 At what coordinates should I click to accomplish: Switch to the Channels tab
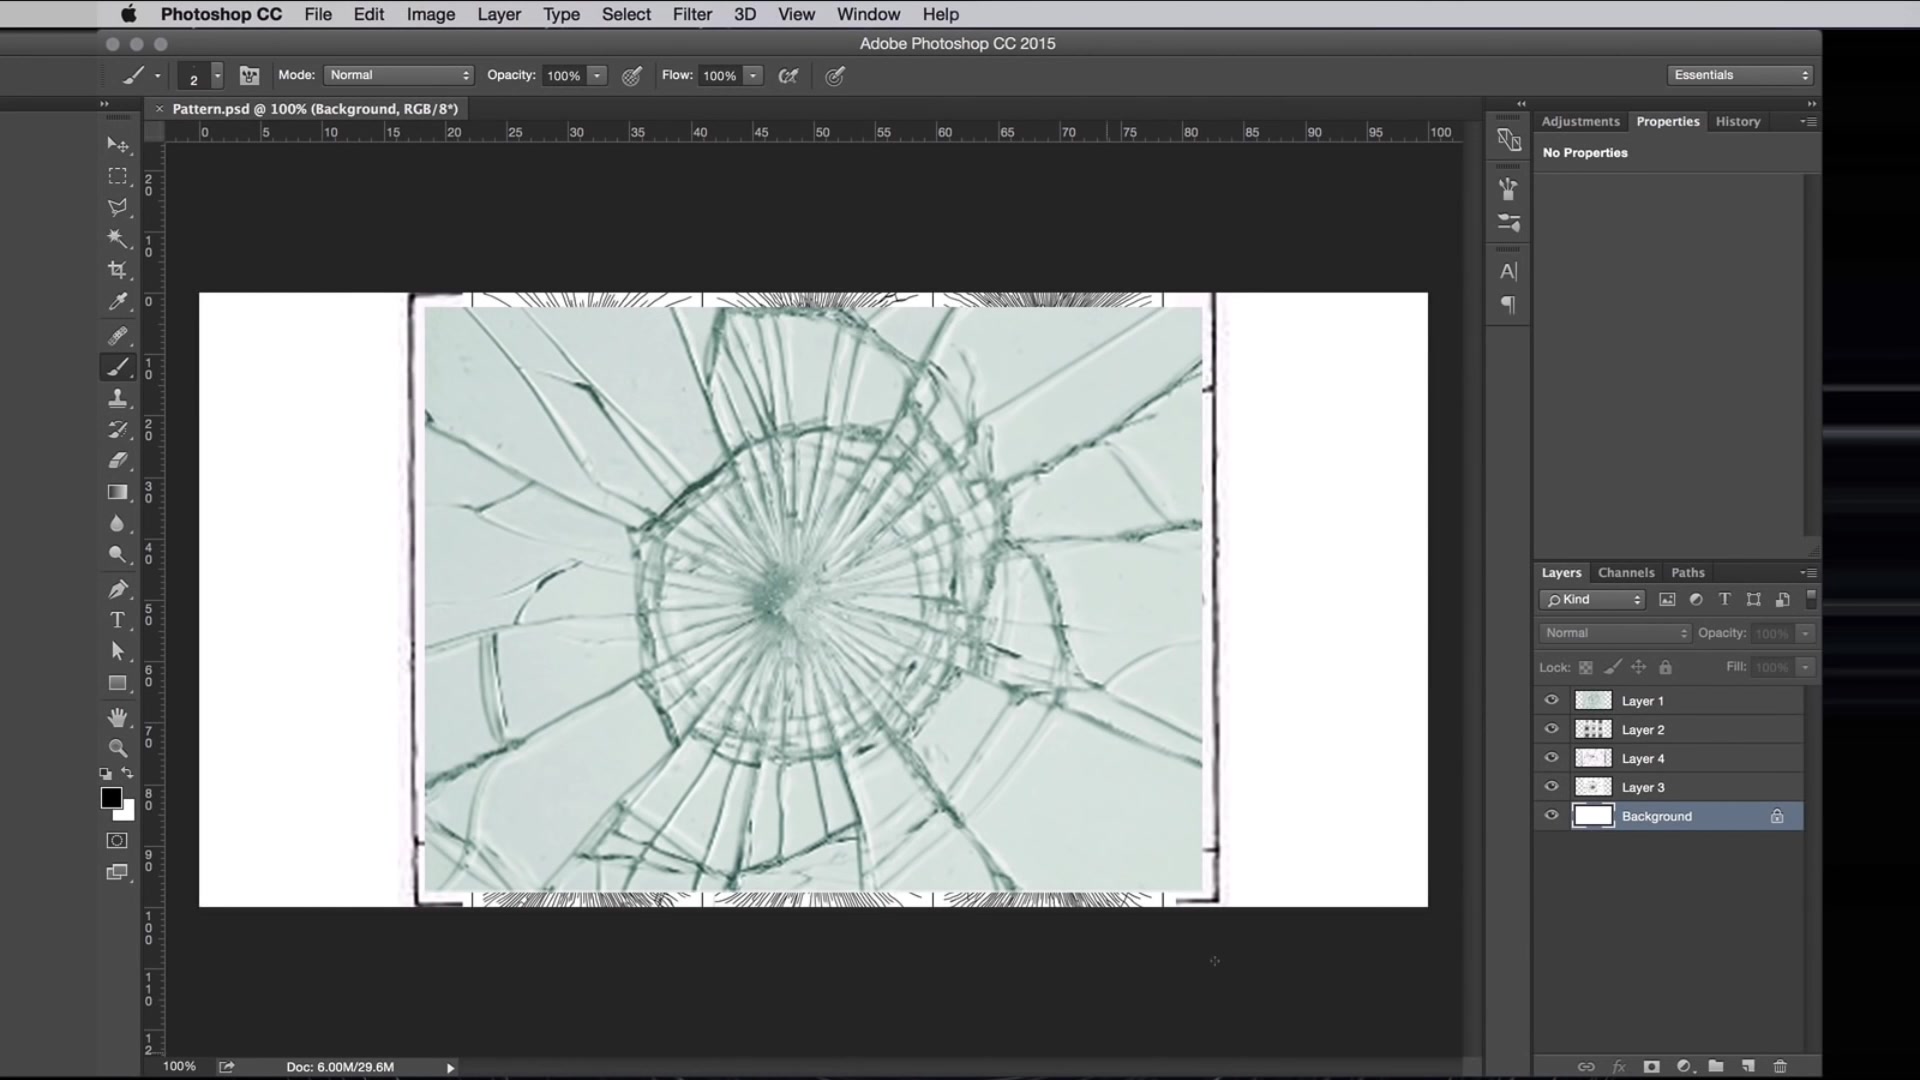(x=1625, y=572)
